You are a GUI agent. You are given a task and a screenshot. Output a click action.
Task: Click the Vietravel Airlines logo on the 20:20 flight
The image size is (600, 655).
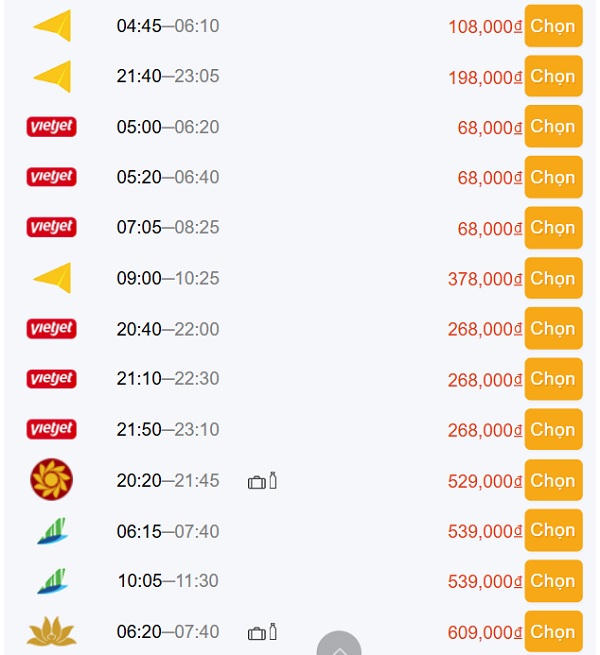(x=51, y=480)
